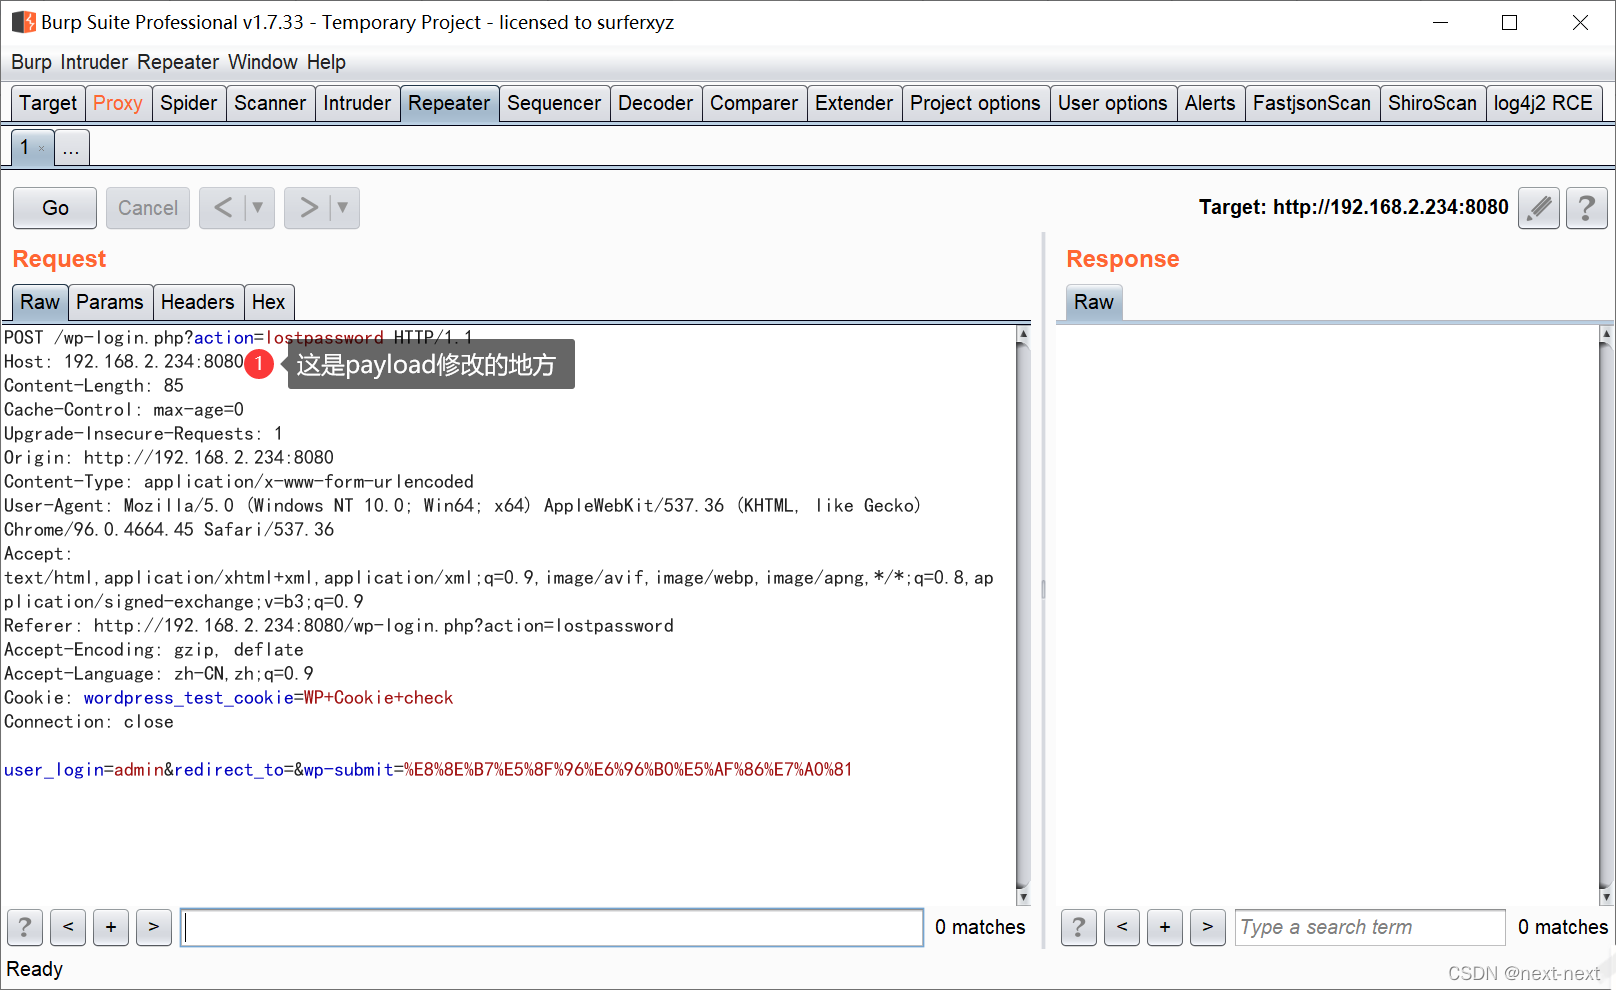The height and width of the screenshot is (990, 1616).
Task: Go to next match in request search
Action: coord(154,927)
